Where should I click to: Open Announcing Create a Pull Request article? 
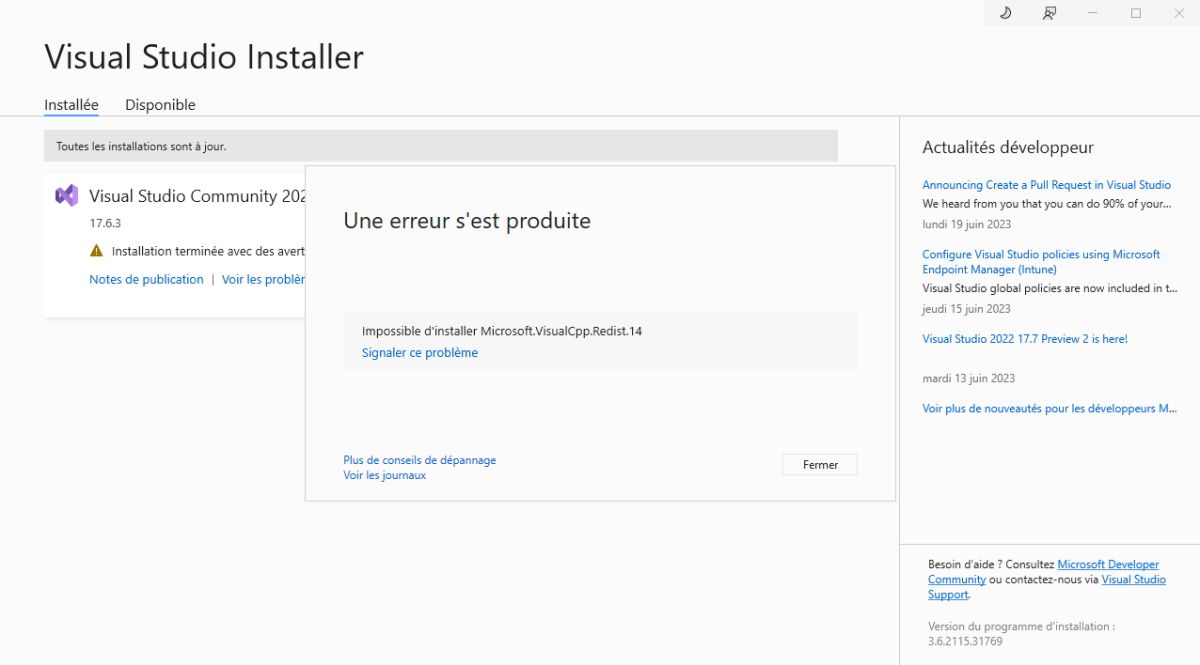[x=1046, y=185]
